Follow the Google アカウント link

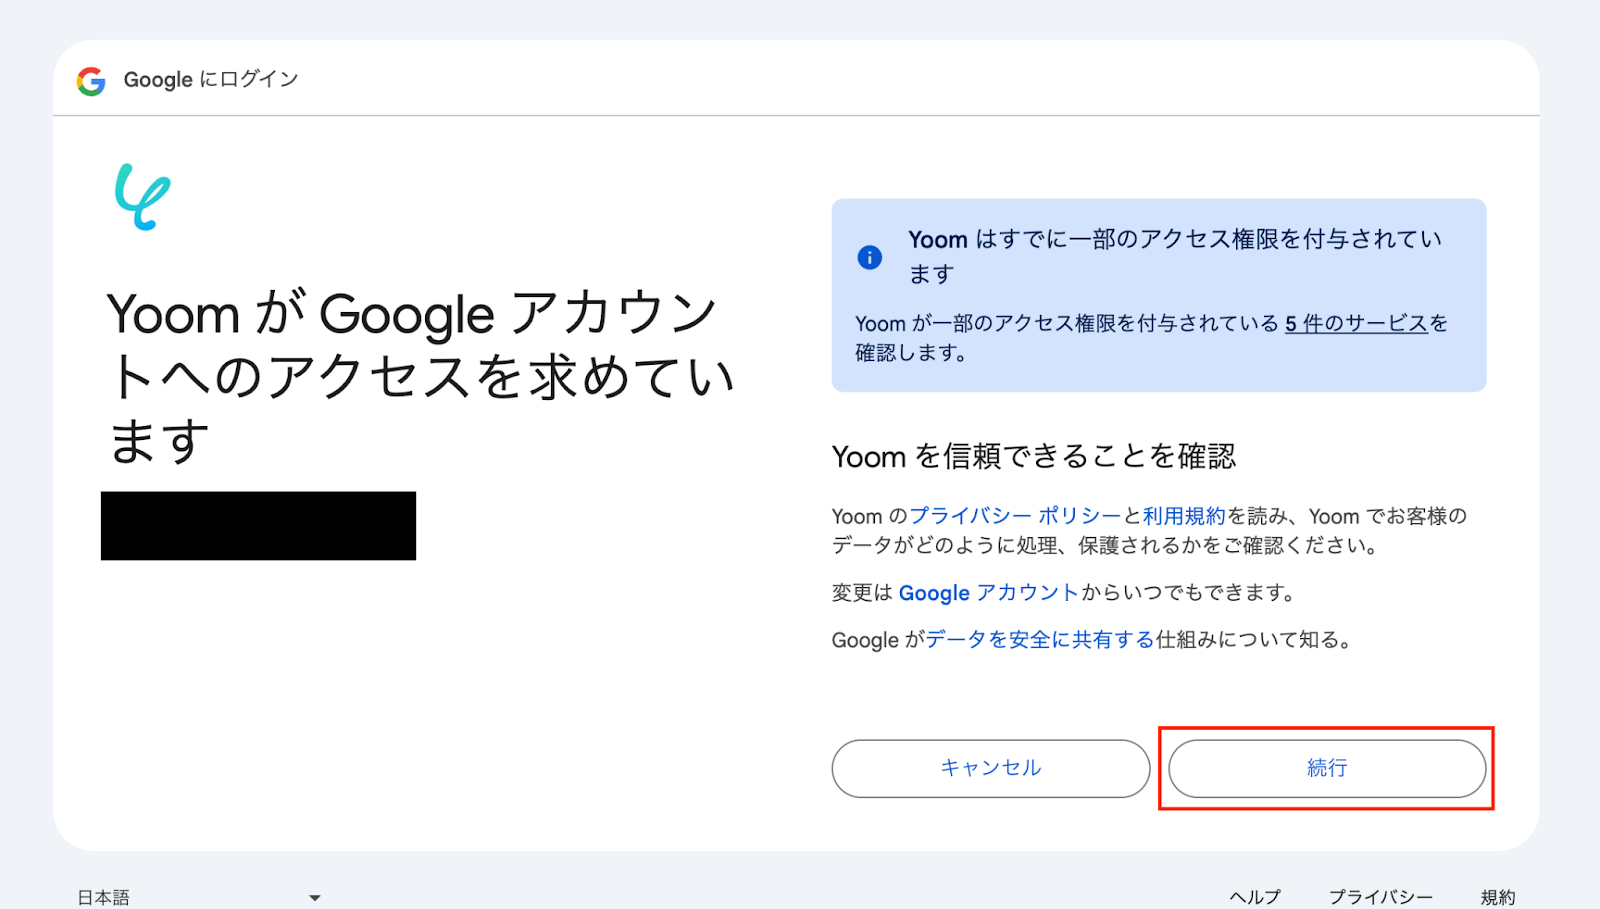(988, 593)
